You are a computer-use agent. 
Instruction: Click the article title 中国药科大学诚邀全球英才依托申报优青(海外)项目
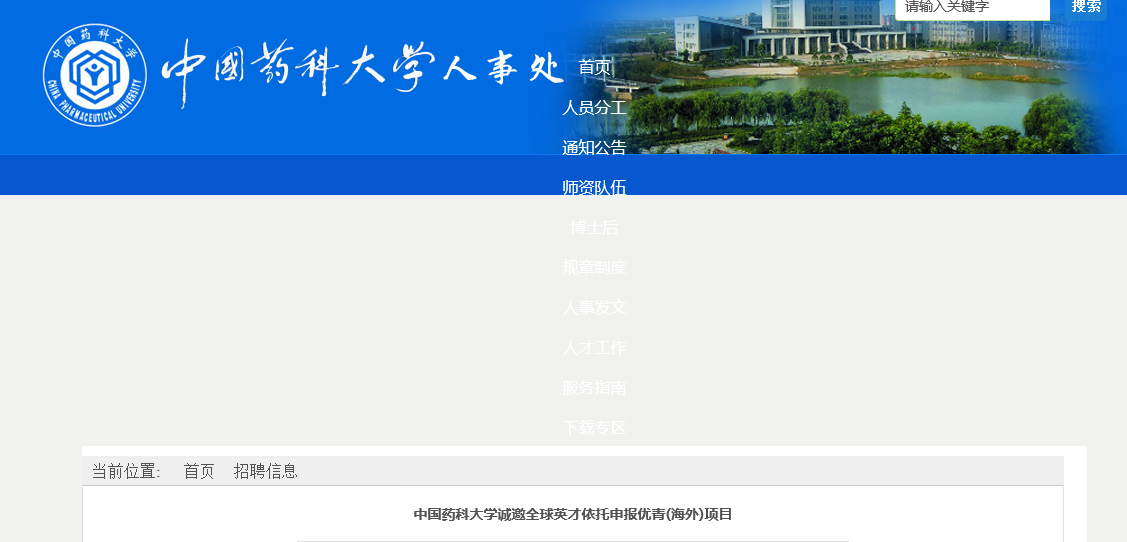point(573,515)
